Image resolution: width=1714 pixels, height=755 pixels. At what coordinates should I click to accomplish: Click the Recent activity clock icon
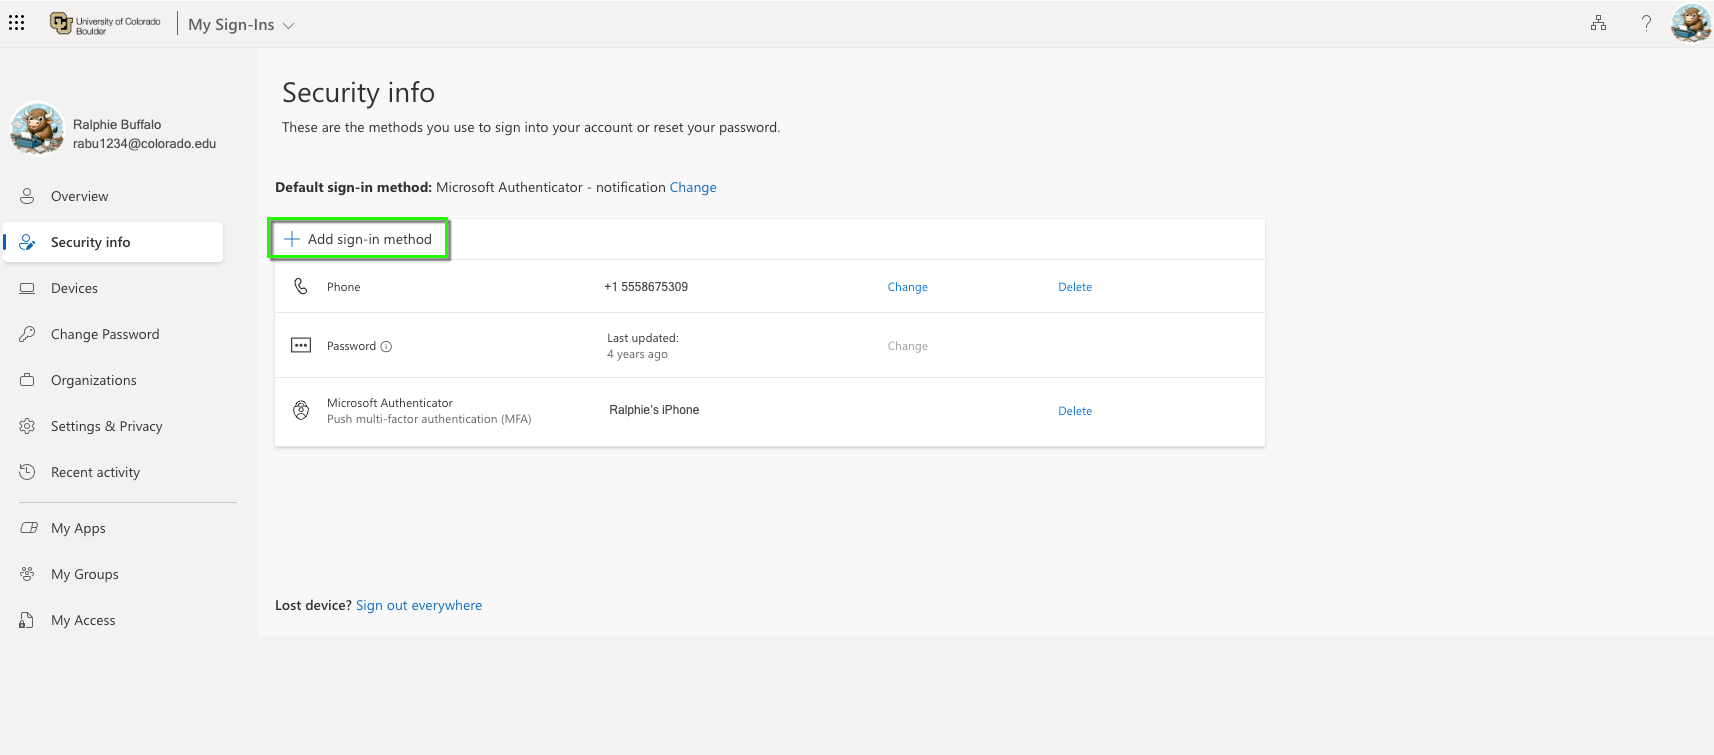(x=28, y=472)
